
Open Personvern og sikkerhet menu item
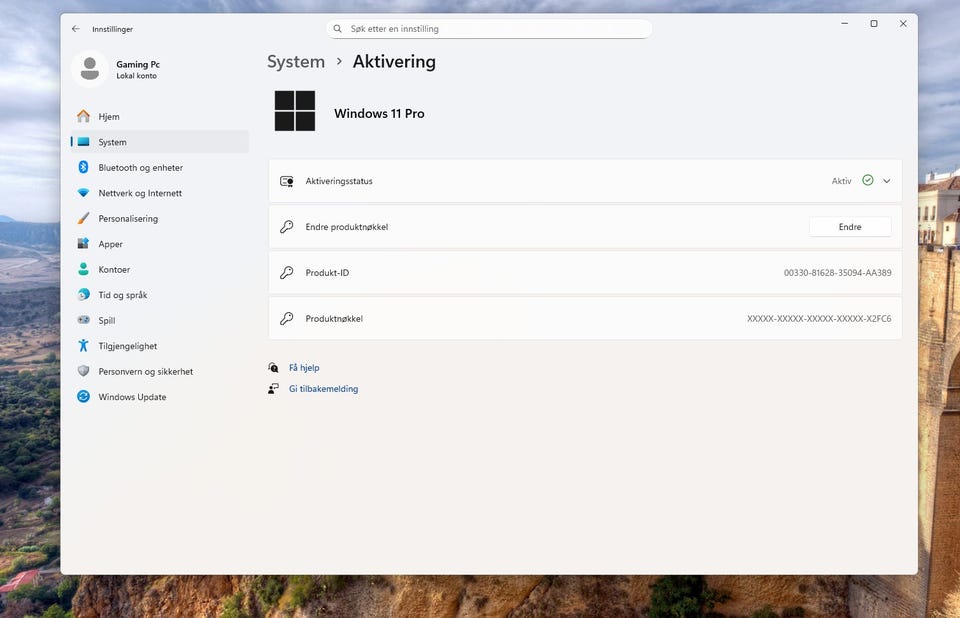click(x=145, y=372)
